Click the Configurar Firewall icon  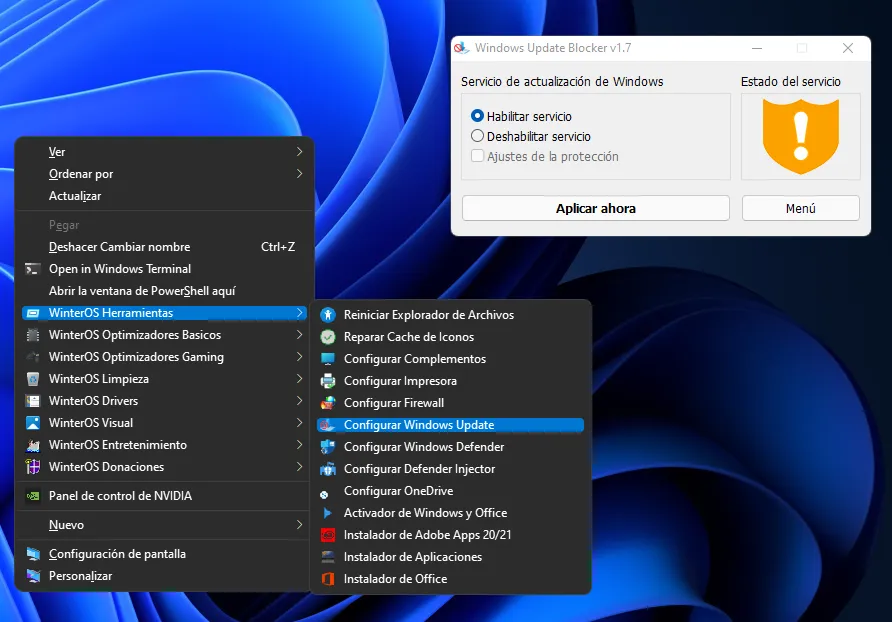327,403
